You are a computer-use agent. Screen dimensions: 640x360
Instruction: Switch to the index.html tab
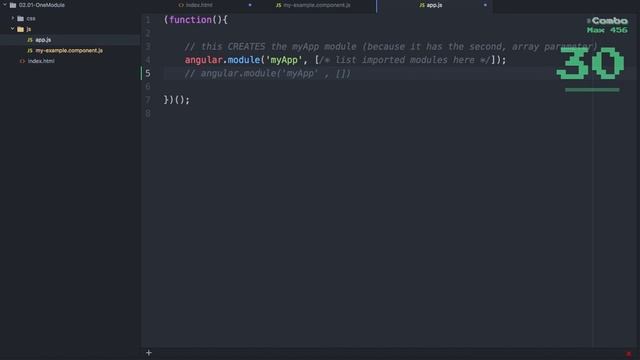coord(199,5)
